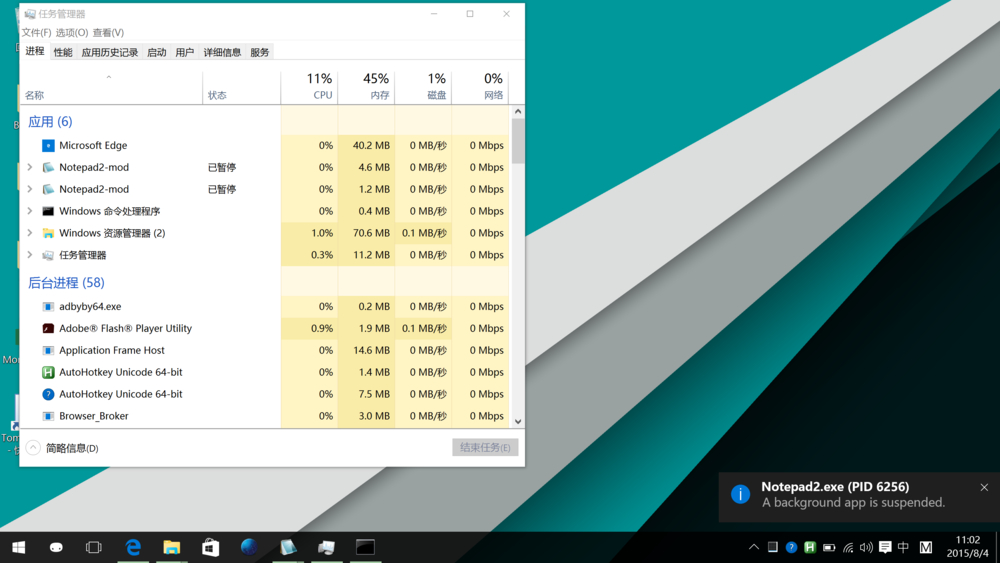
Task: Switch to Task Manager taskbar icon
Action: [327, 547]
